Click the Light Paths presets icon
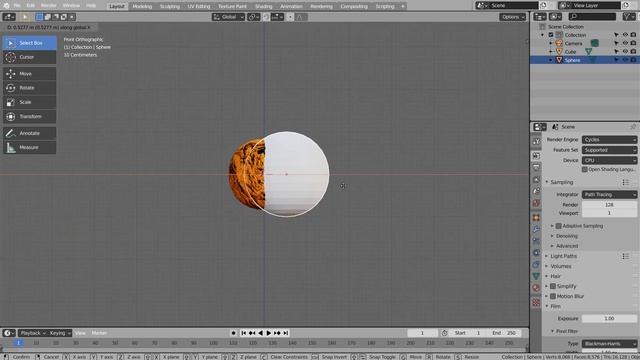The height and width of the screenshot is (360, 640). 626,256
